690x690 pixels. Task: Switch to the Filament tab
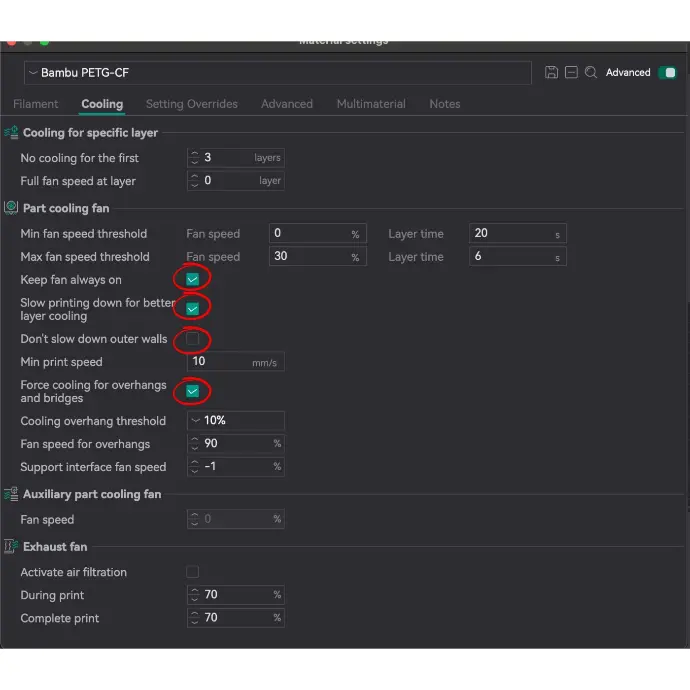(x=36, y=104)
